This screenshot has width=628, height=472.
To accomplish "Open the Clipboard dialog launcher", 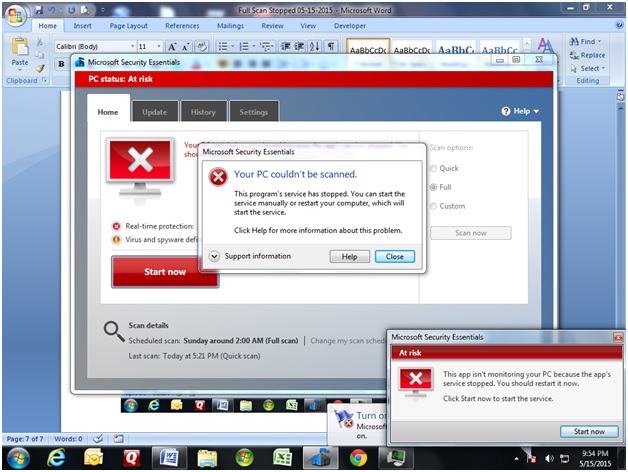I will (x=44, y=80).
